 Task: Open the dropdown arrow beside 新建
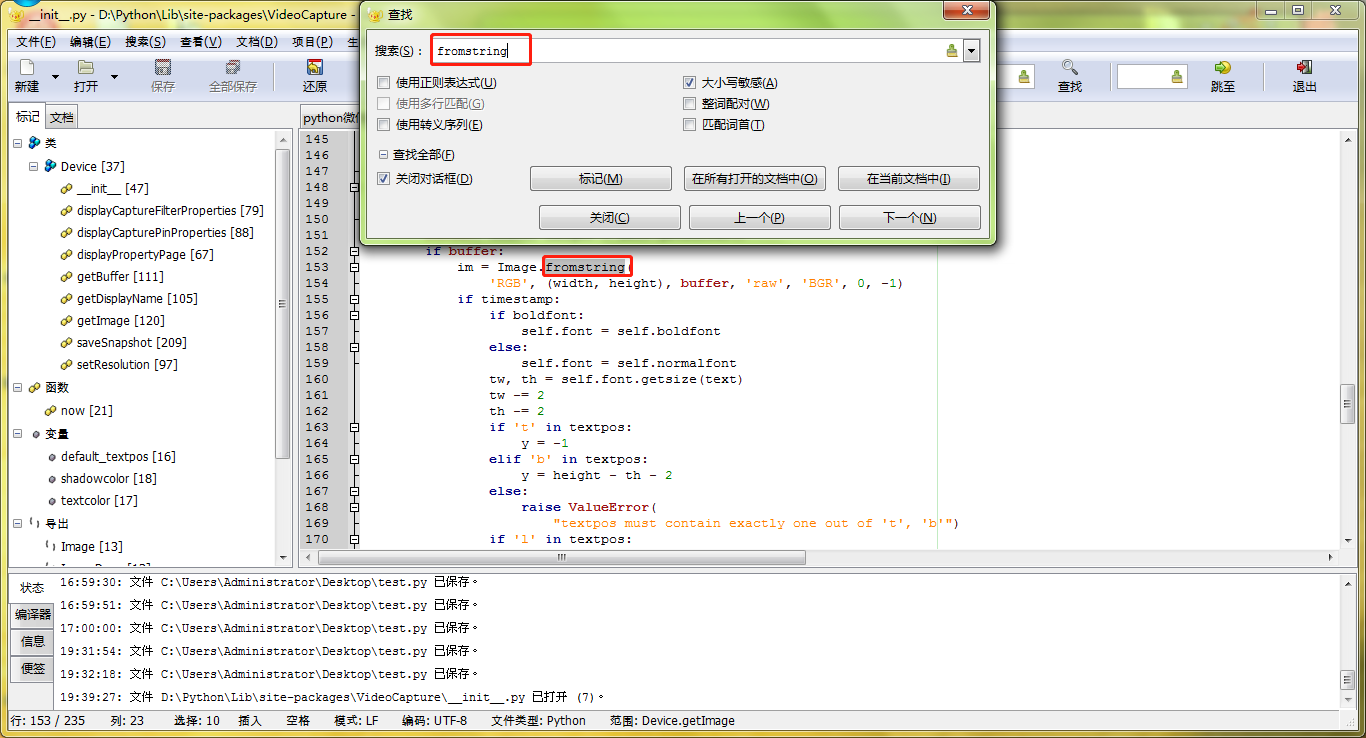pyautogui.click(x=55, y=77)
